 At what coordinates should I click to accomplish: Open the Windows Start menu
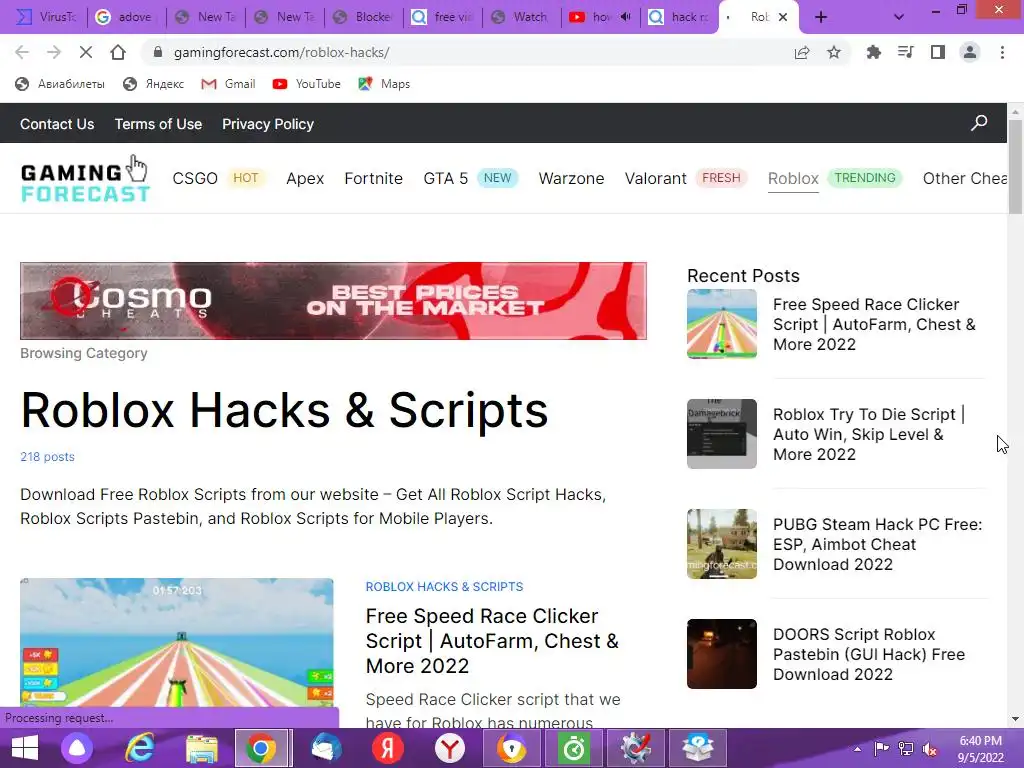[x=25, y=748]
